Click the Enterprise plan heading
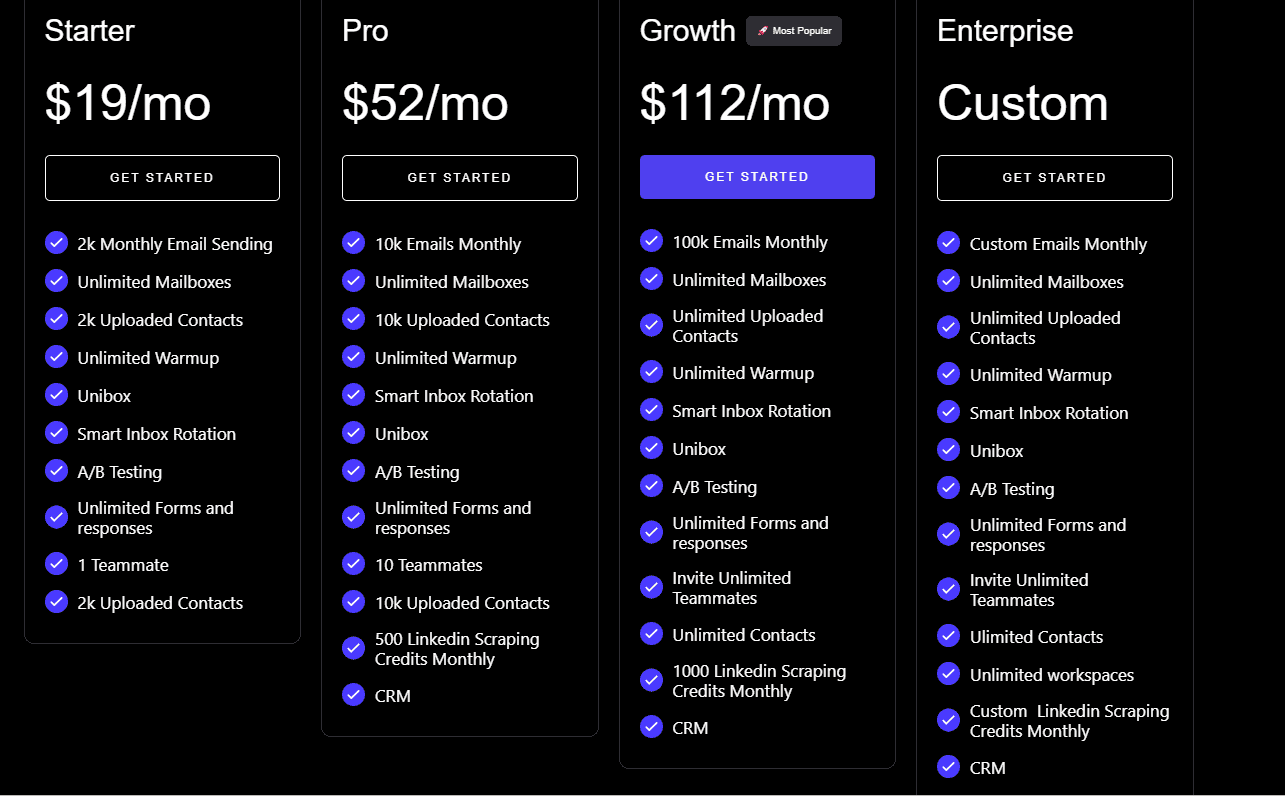 (x=1004, y=31)
